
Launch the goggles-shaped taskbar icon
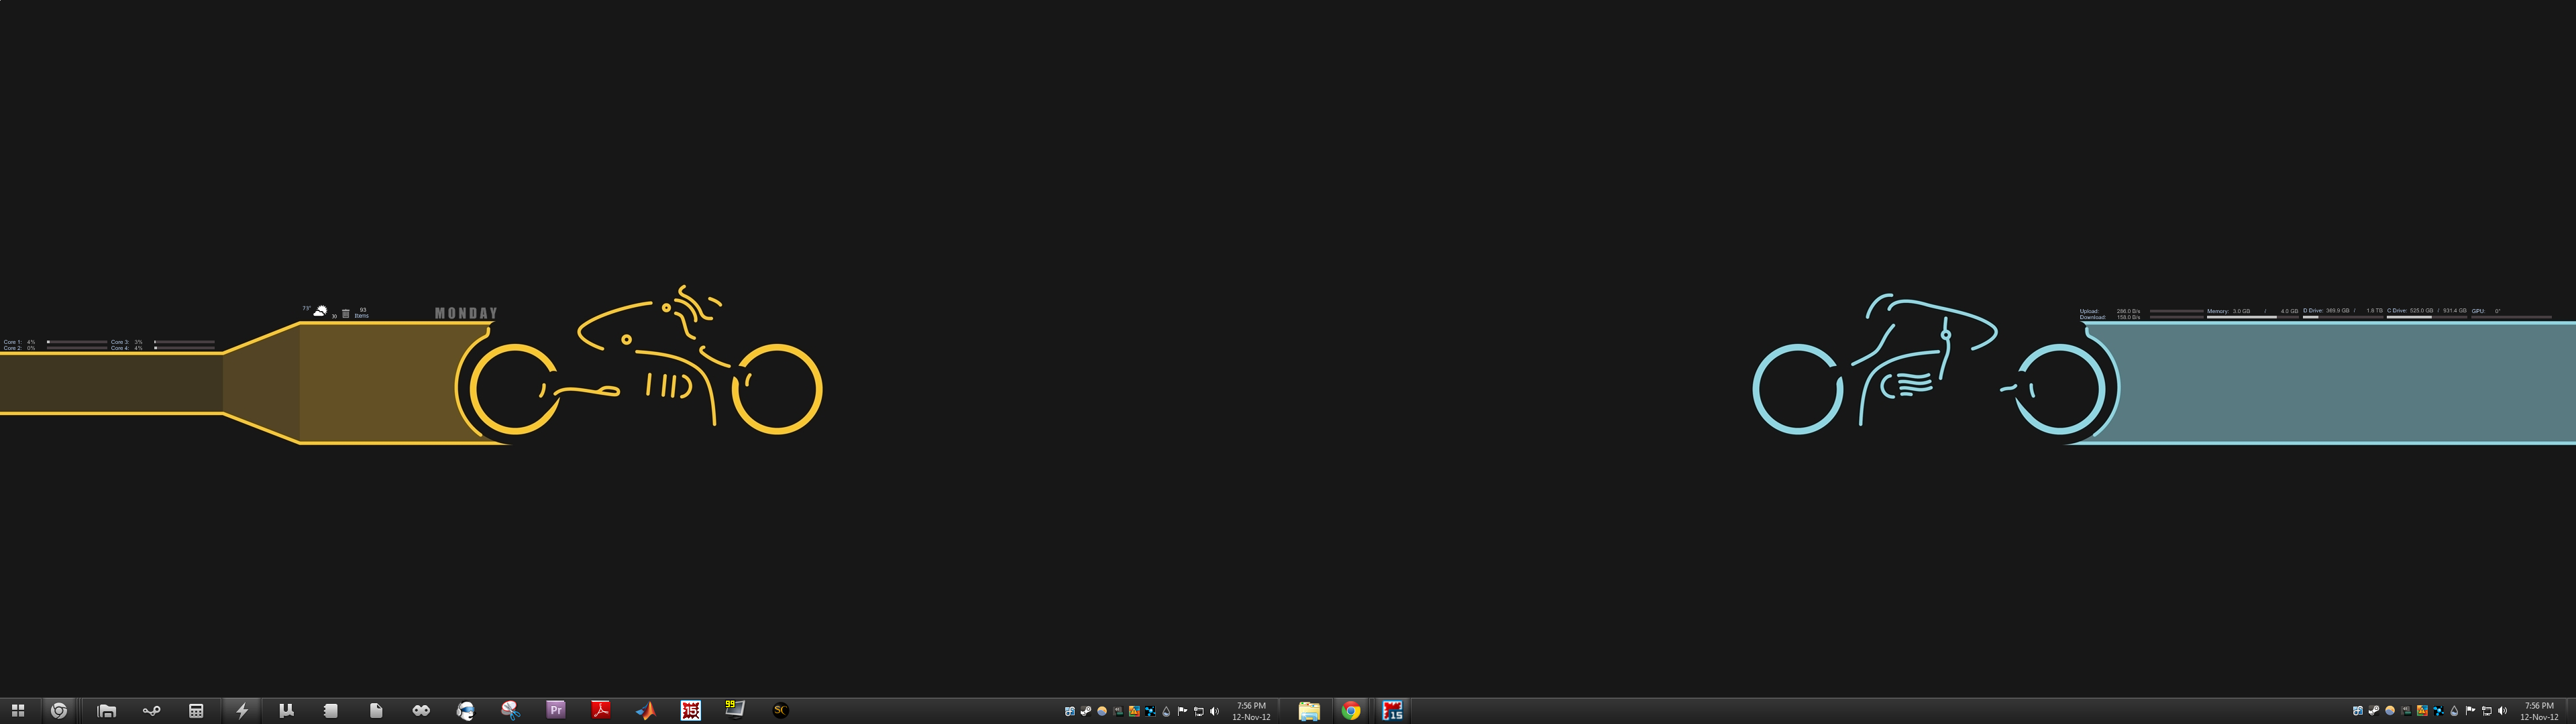[x=421, y=711]
